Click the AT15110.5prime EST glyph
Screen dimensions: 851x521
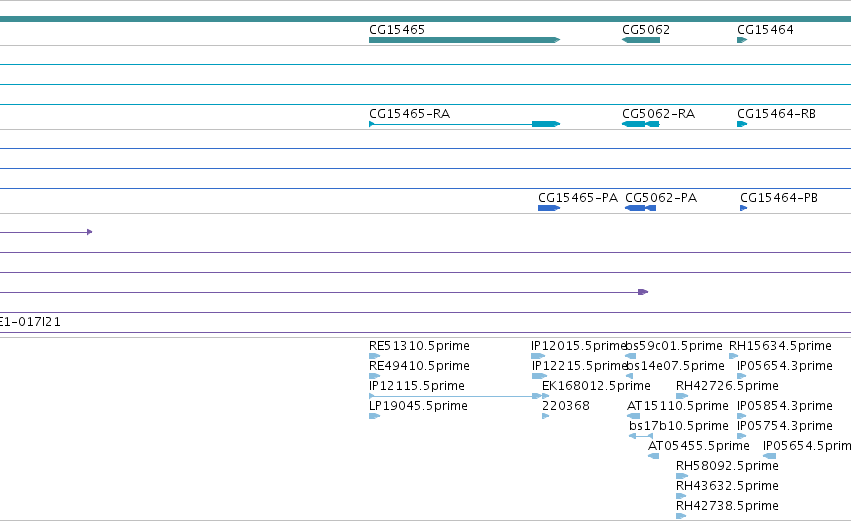tap(633, 416)
